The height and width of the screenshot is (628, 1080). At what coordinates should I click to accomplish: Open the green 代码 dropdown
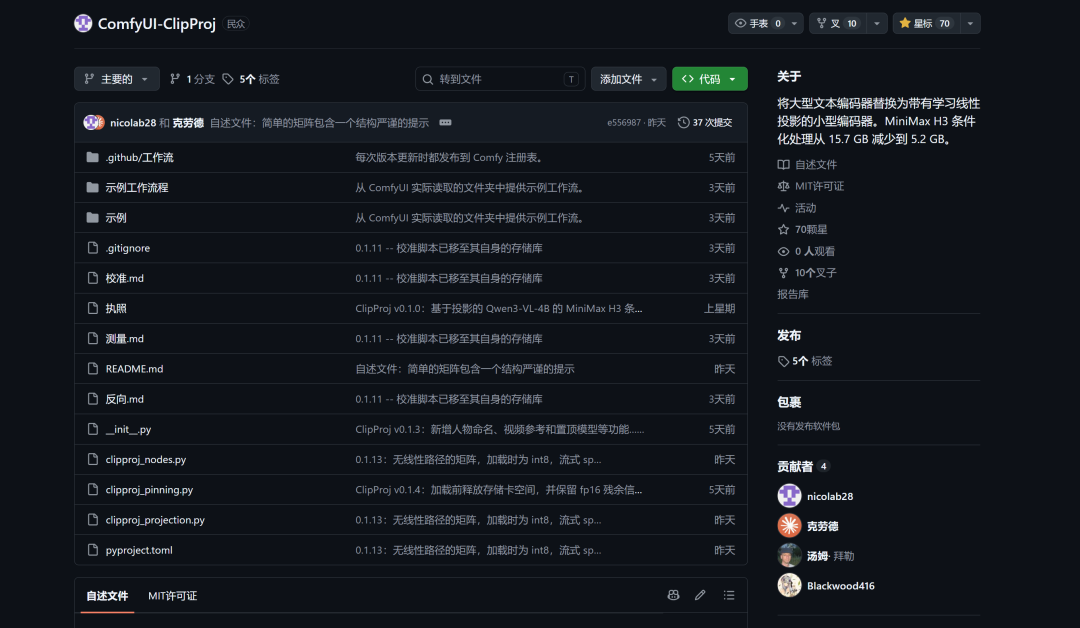pos(709,79)
